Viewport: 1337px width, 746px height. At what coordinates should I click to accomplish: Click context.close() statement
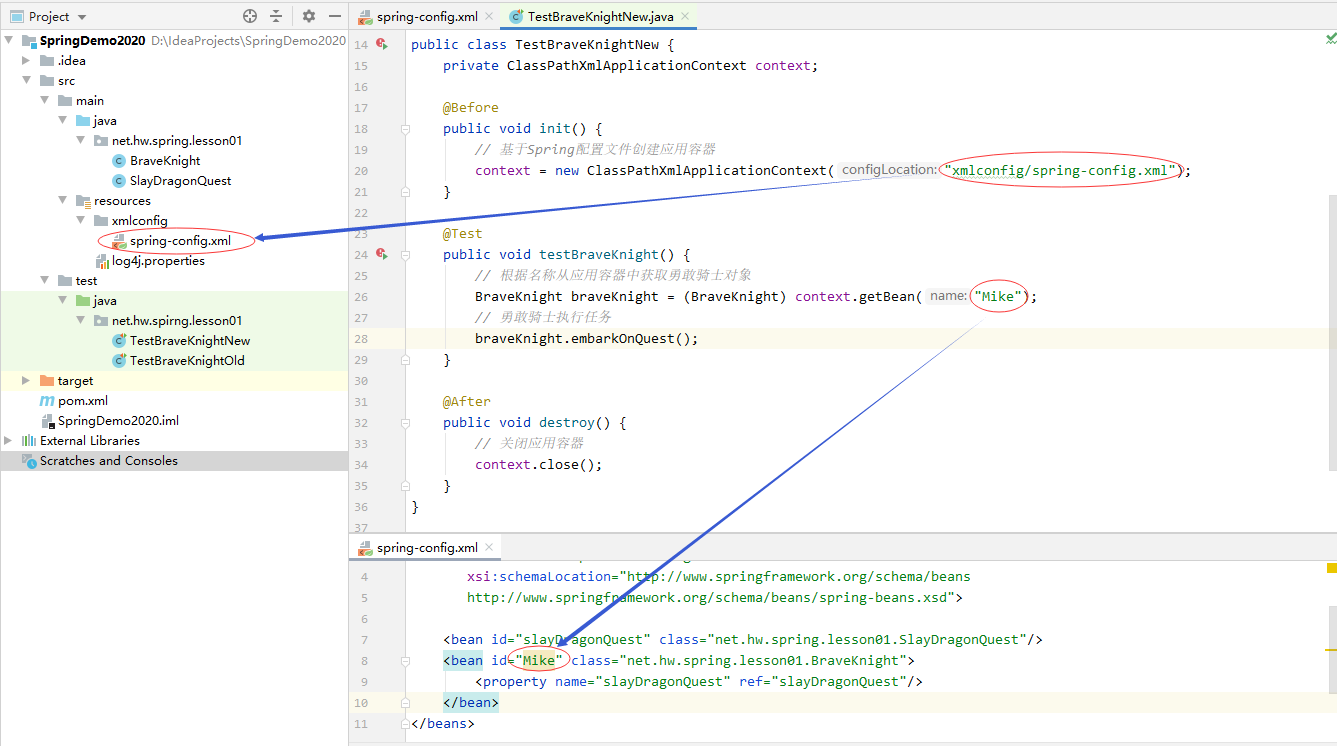(539, 465)
